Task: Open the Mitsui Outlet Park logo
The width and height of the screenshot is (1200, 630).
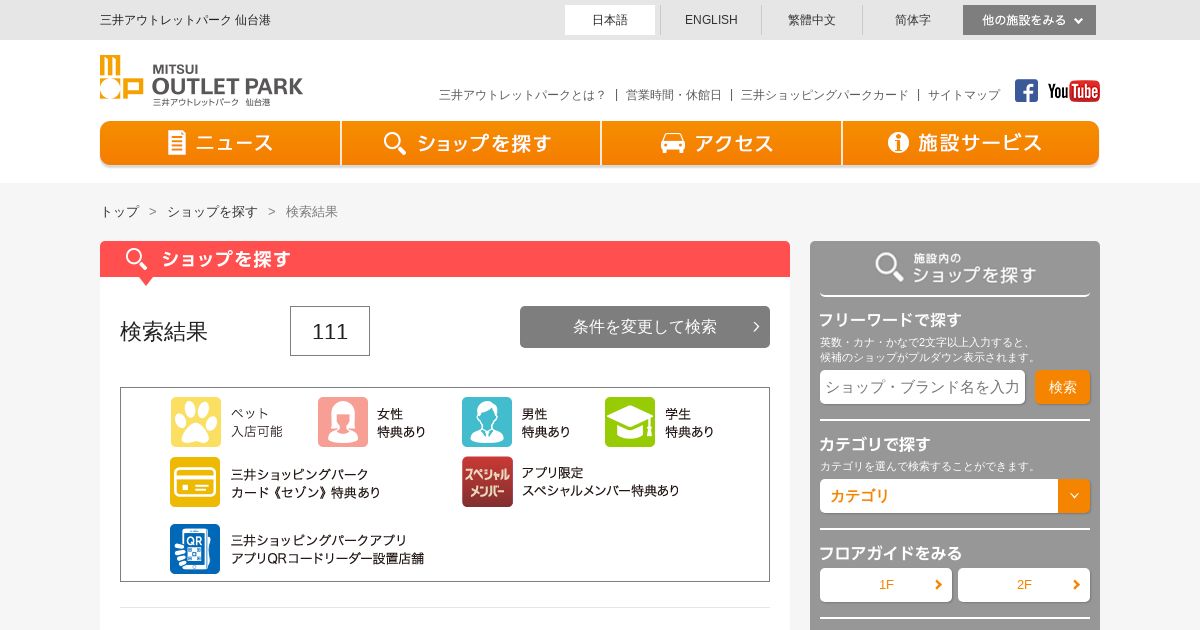Action: (x=201, y=81)
